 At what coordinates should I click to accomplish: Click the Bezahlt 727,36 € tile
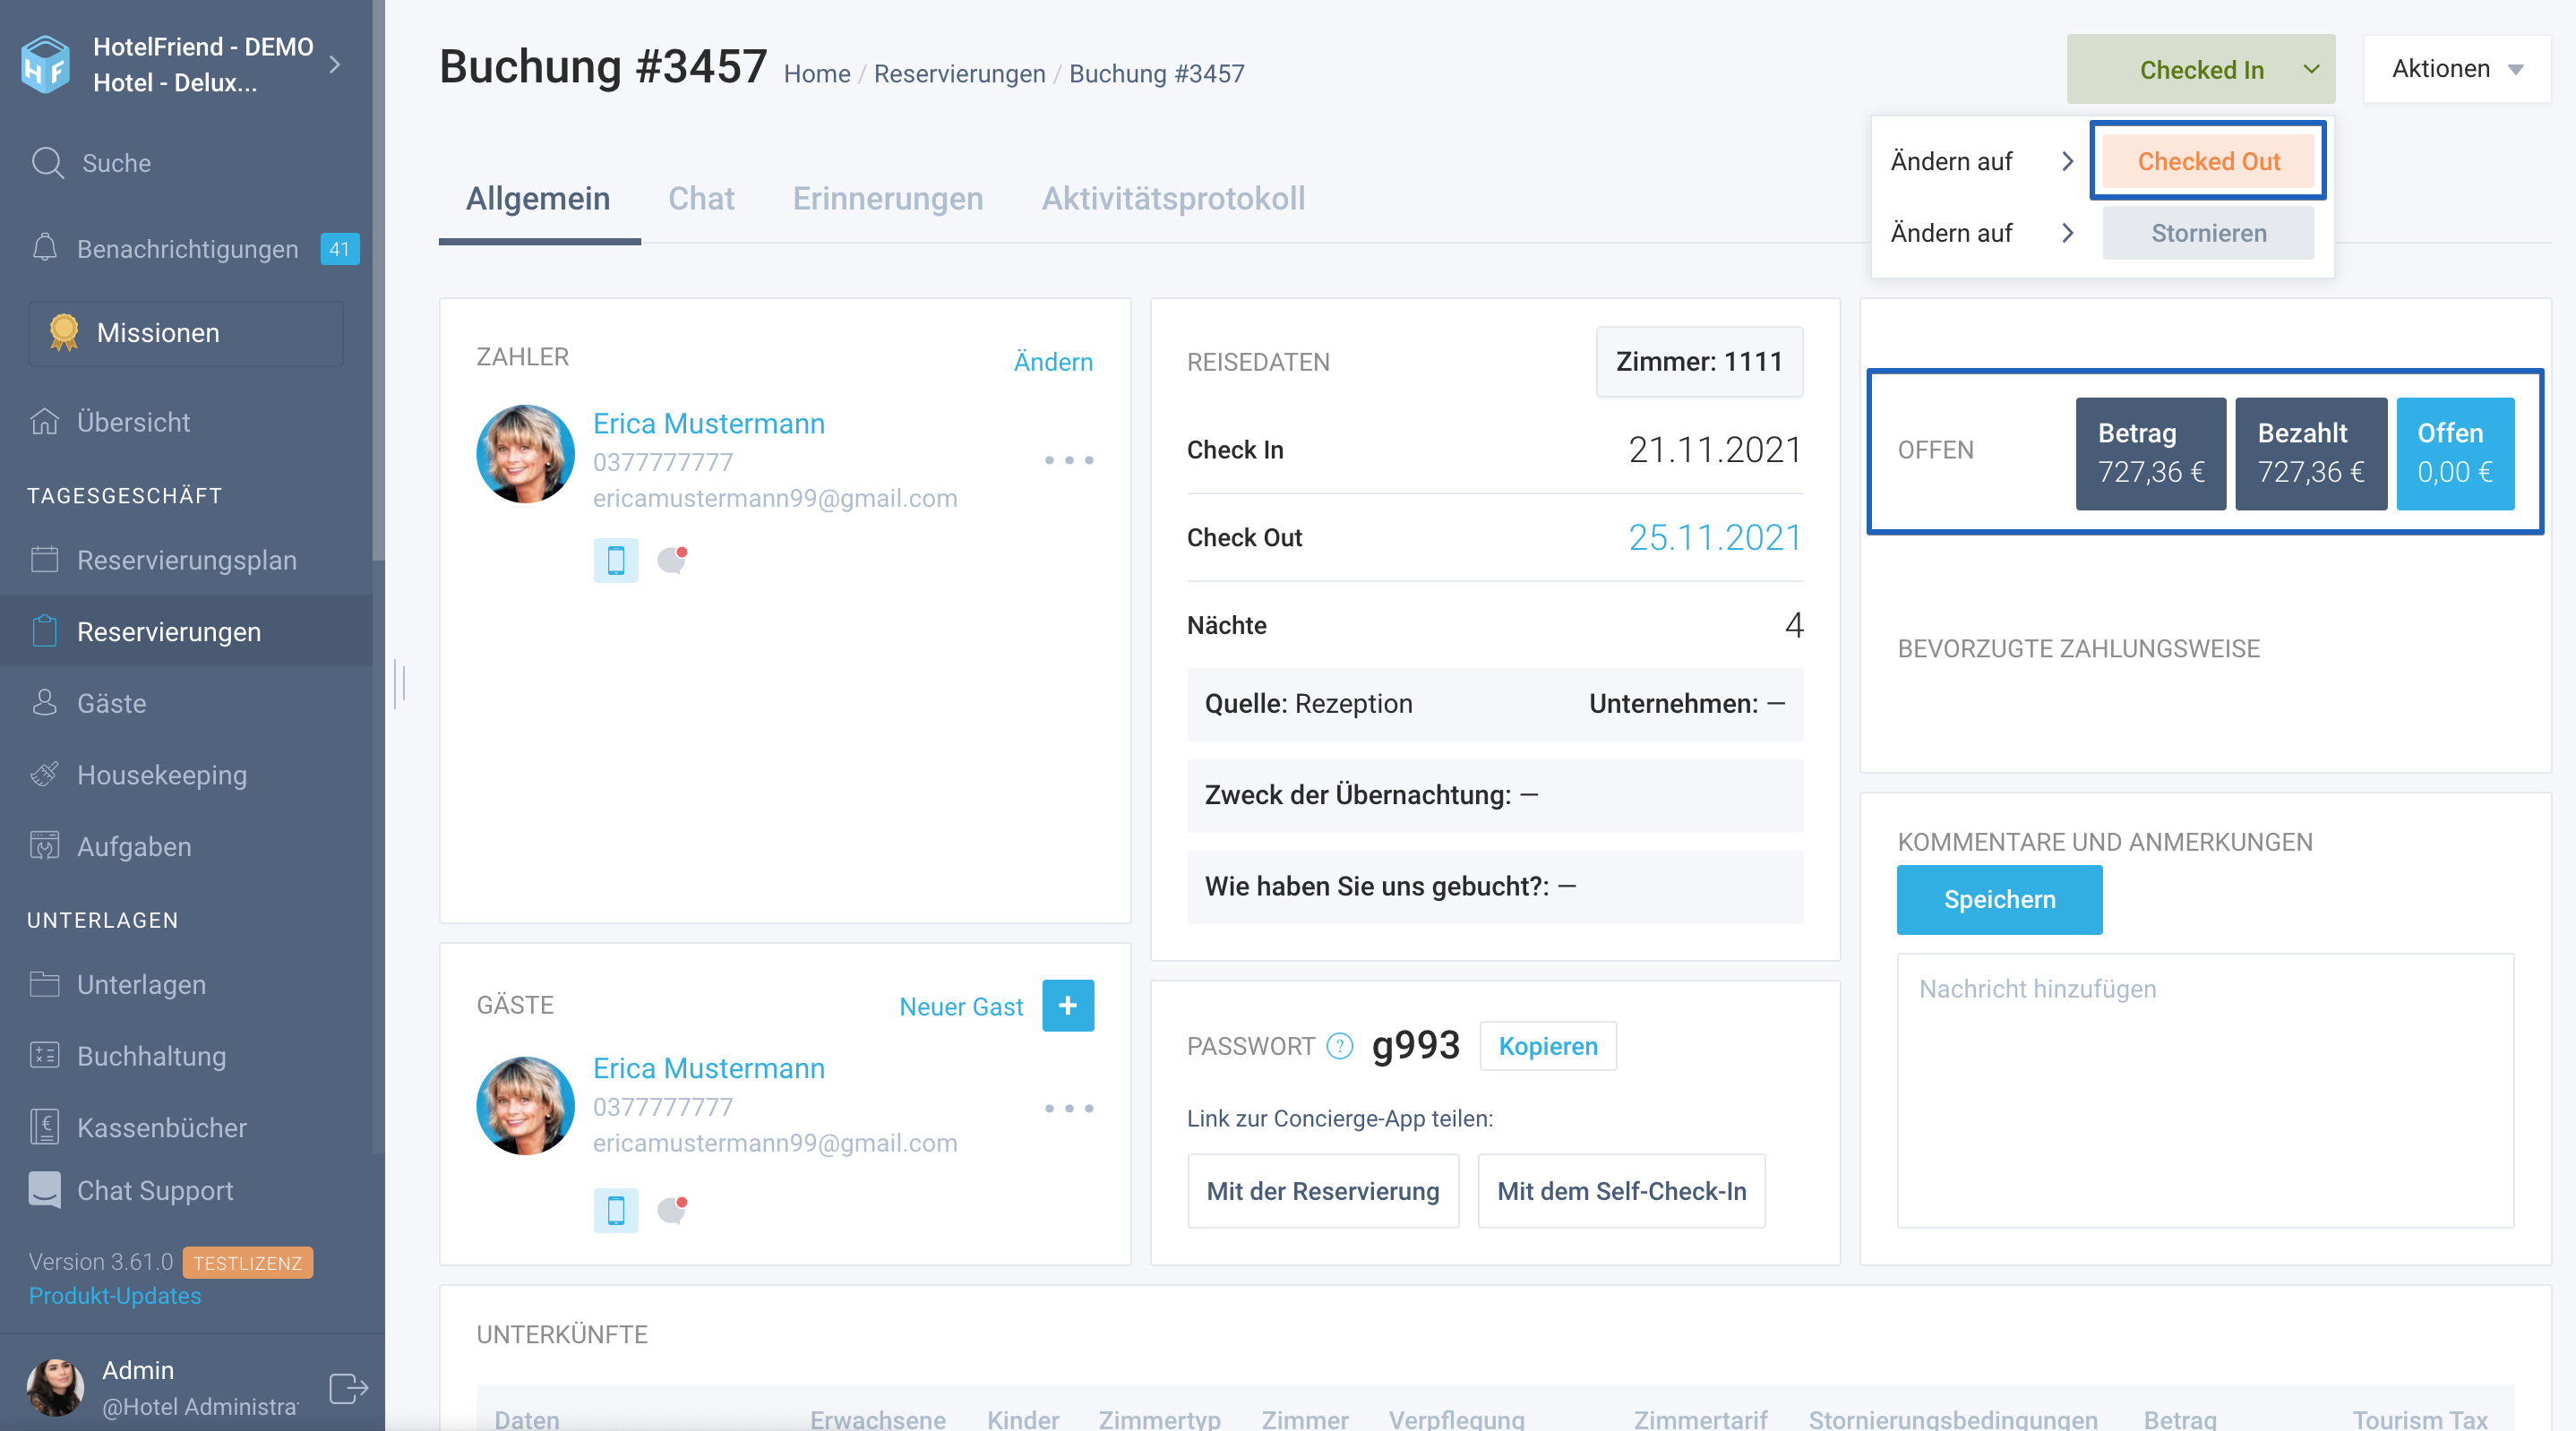(2311, 453)
